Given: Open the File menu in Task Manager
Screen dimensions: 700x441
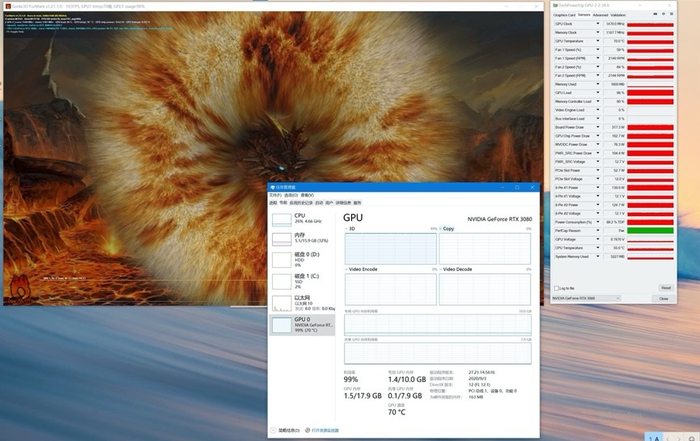Looking at the screenshot, I should 275,195.
